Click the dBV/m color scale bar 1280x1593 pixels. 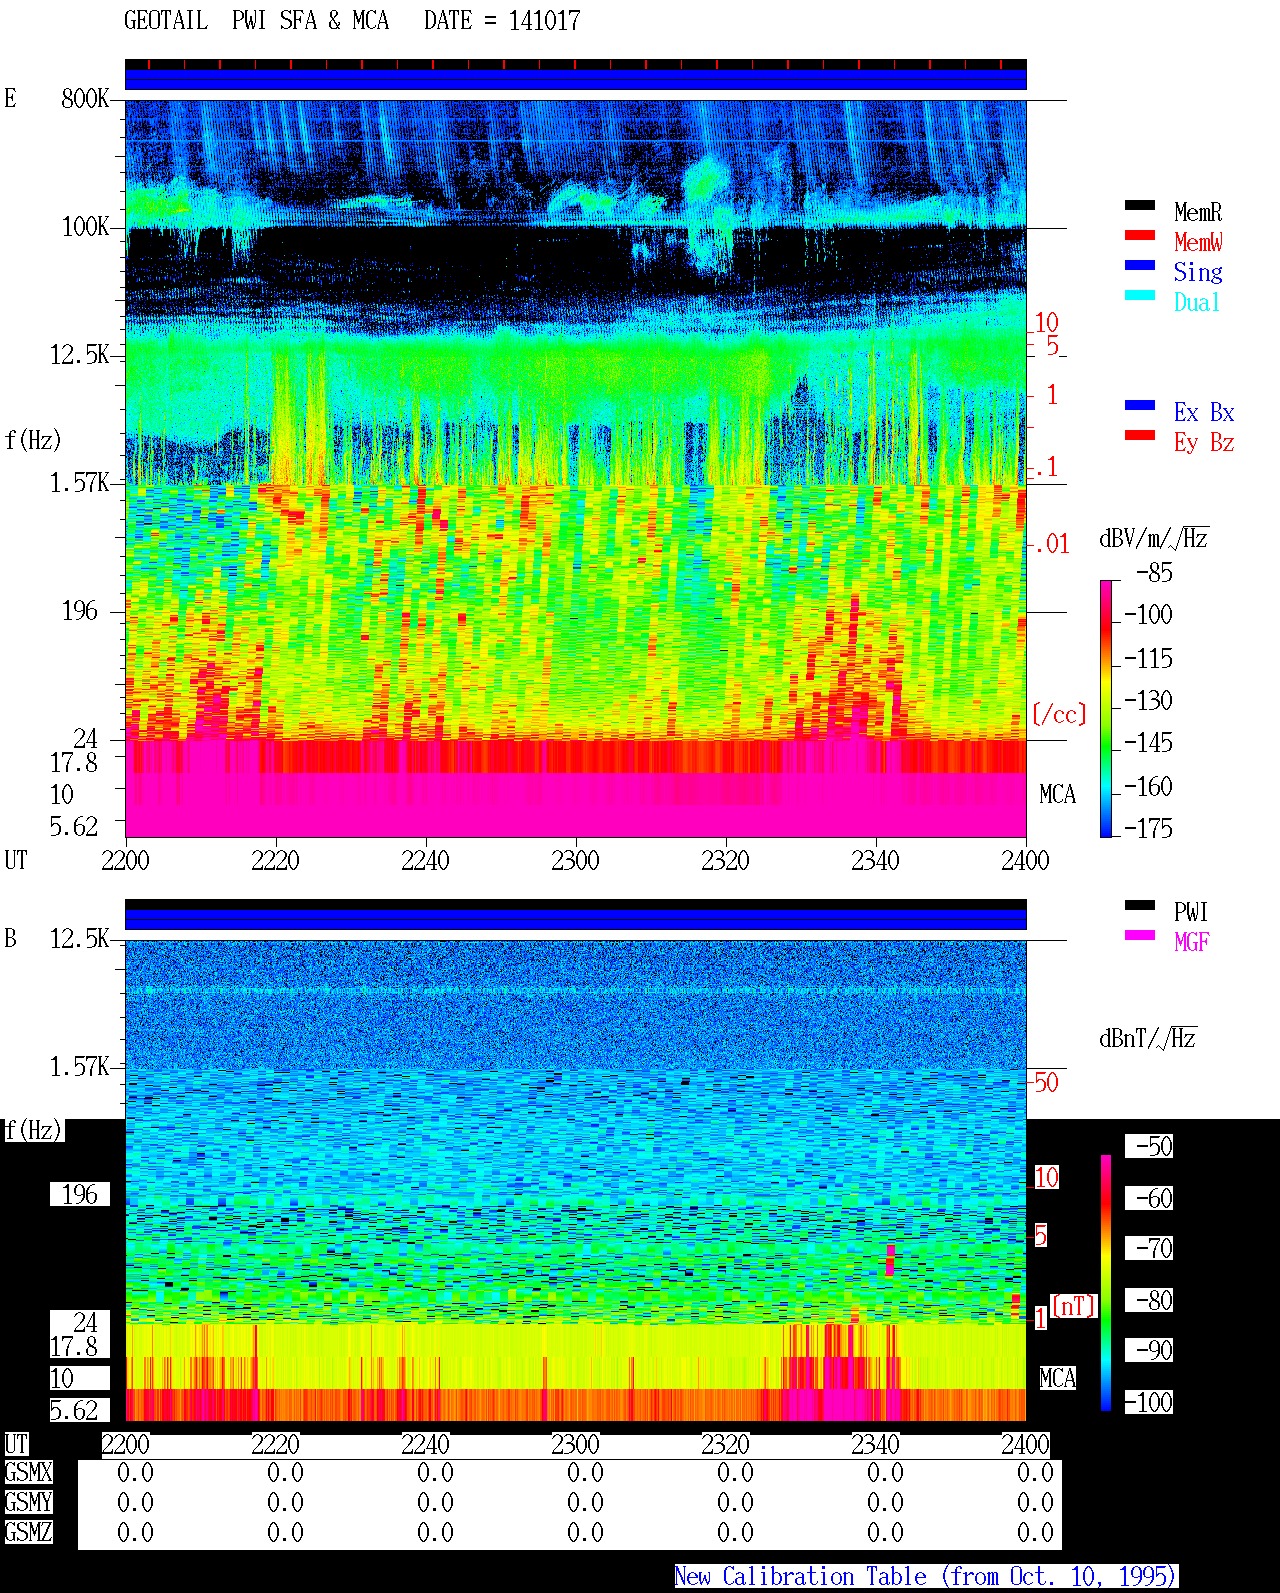click(x=1106, y=708)
